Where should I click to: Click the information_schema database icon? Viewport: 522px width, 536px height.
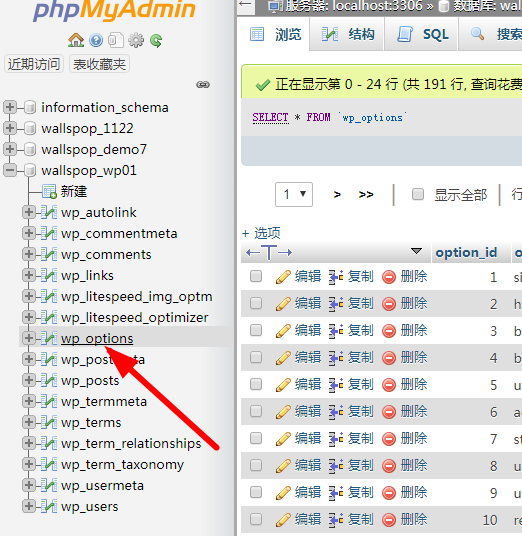30,107
